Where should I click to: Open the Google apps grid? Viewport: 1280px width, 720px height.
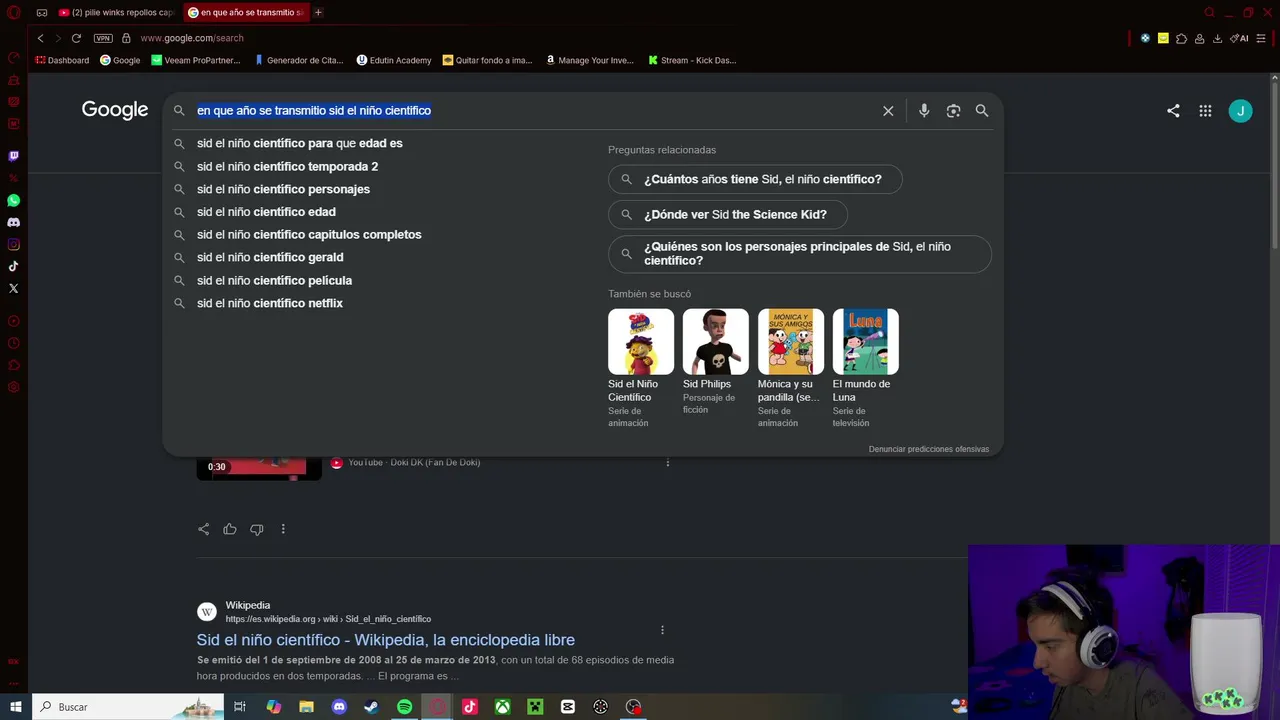pos(1205,111)
